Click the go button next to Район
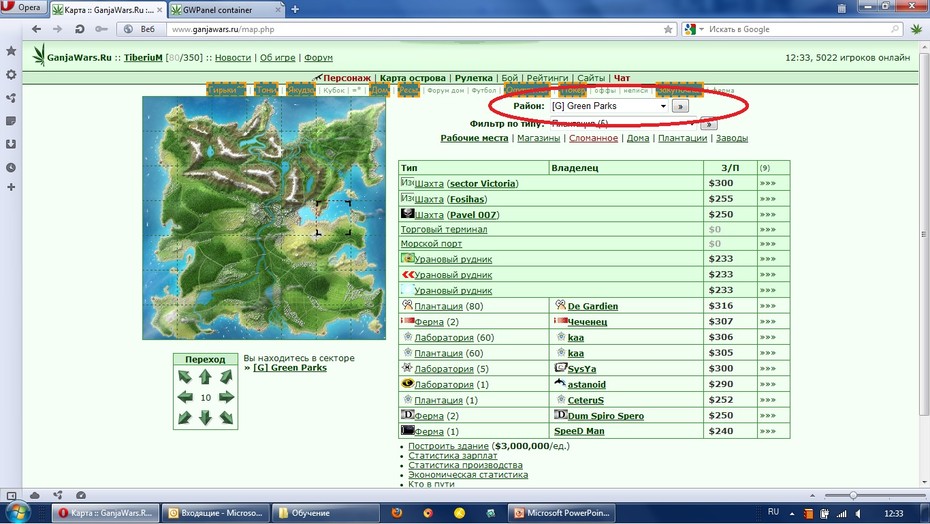The width and height of the screenshot is (930, 524). tap(680, 106)
